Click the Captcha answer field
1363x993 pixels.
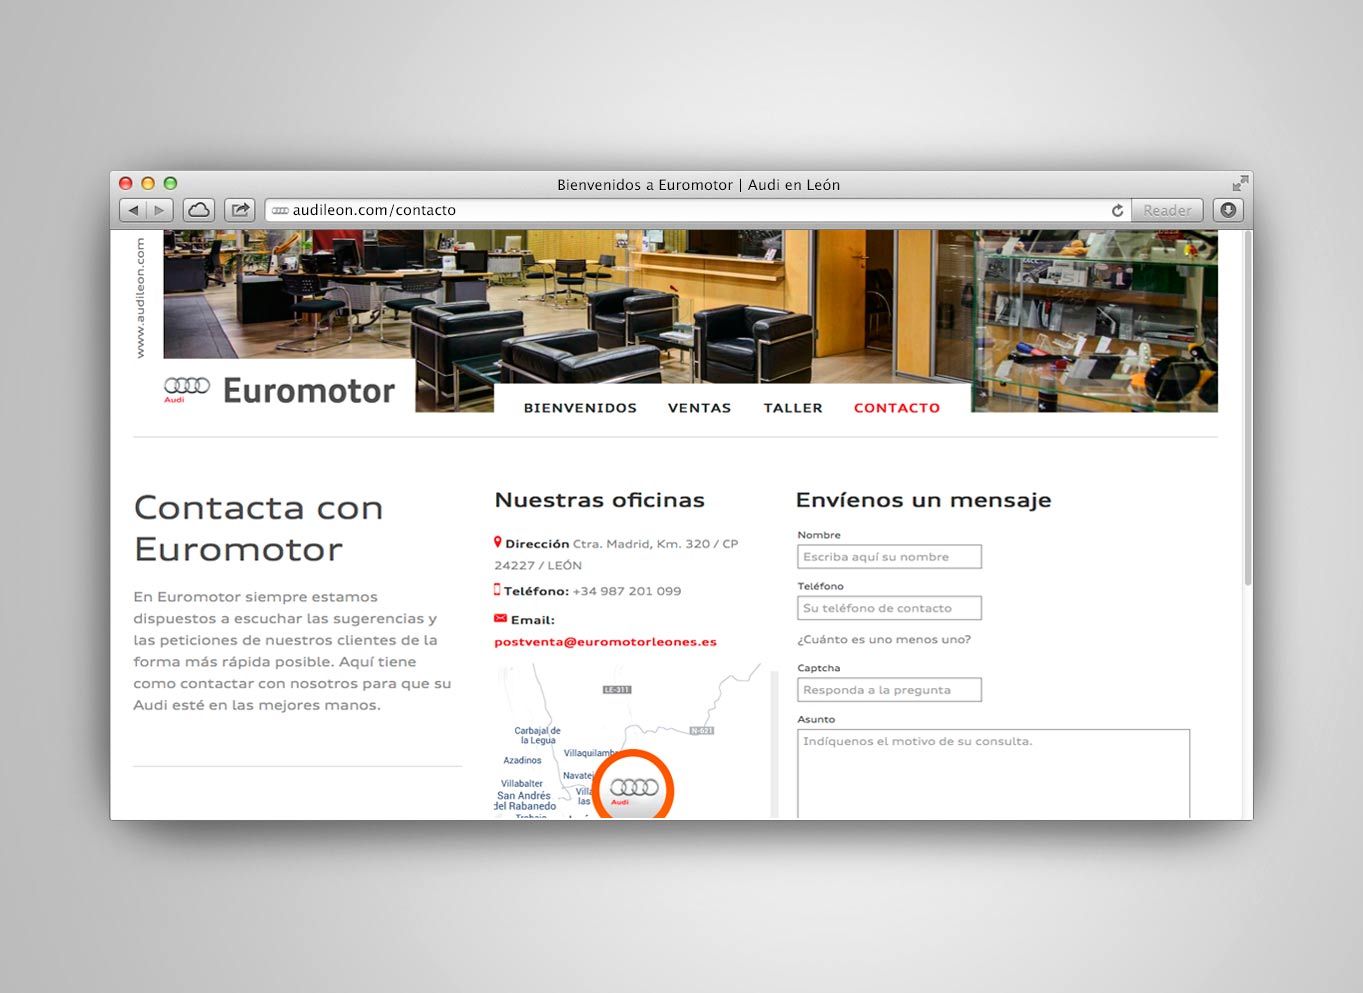pos(889,690)
